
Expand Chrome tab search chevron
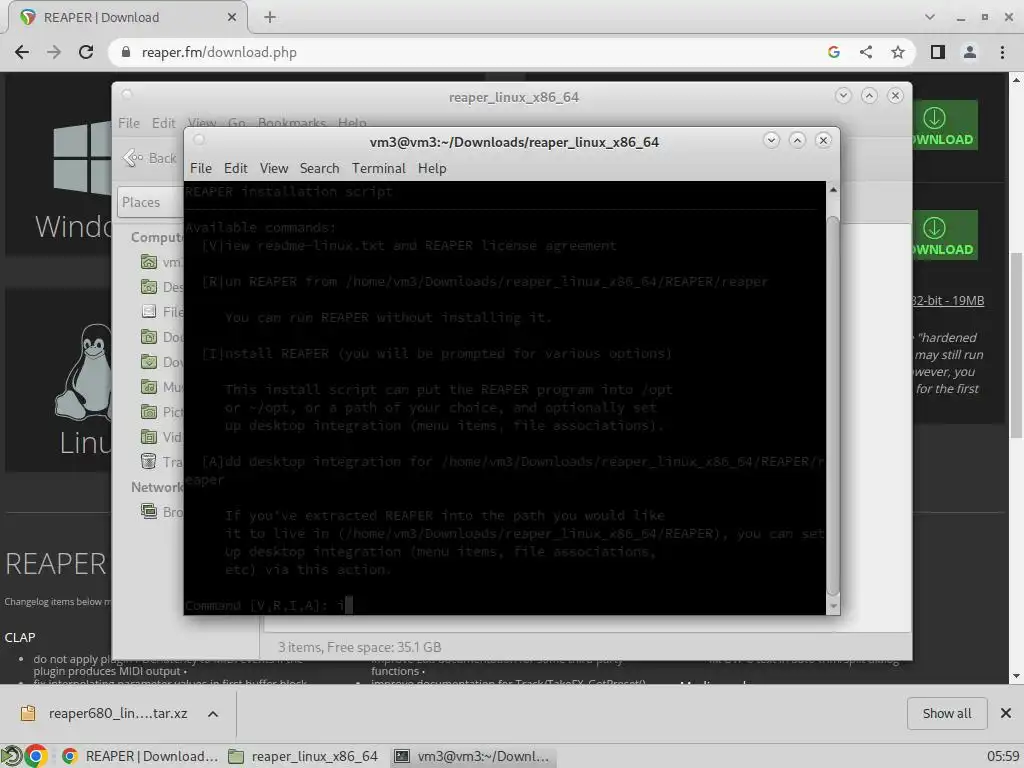930,18
